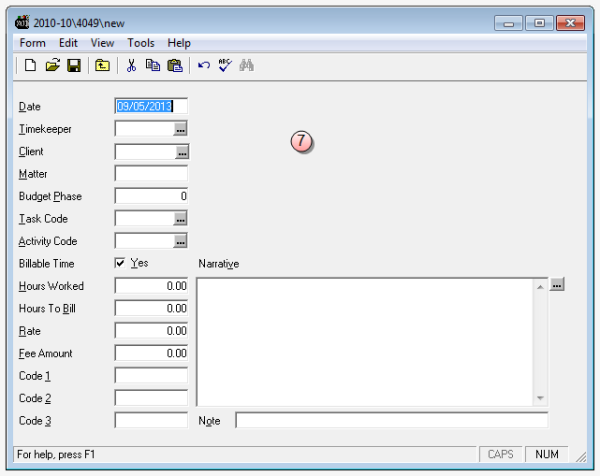Open the Timekeeper lookup browse button
The width and height of the screenshot is (600, 476).
(x=181, y=129)
